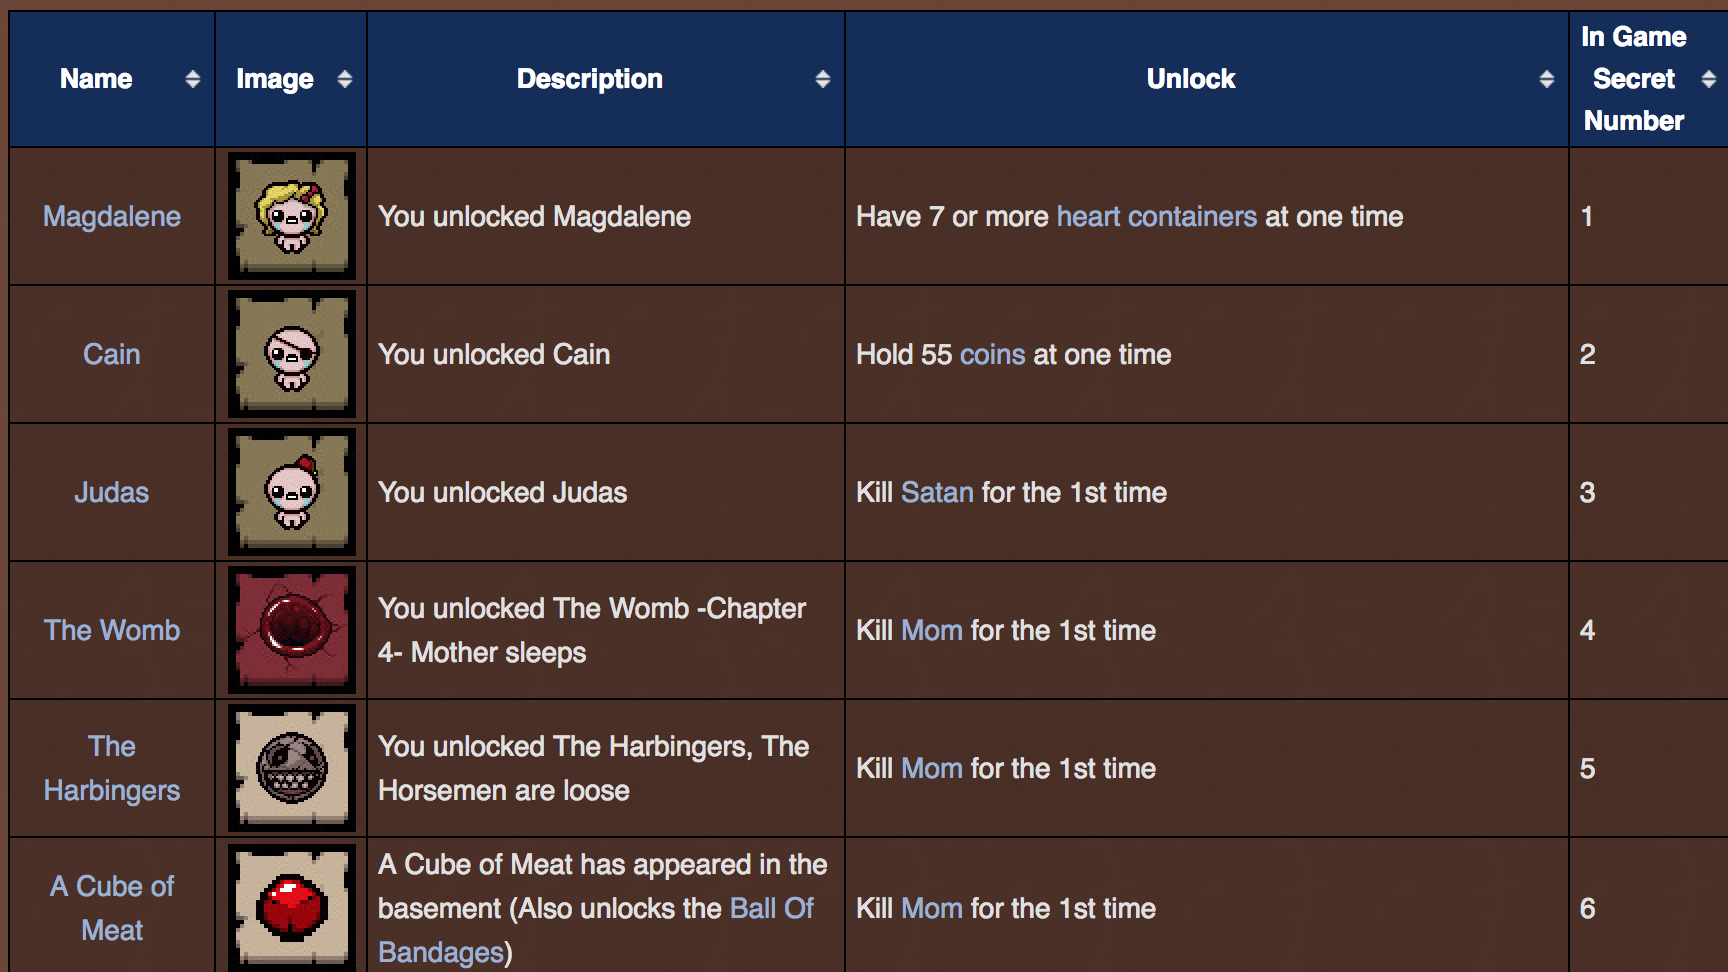Open the Ball Of Bandages link
The width and height of the screenshot is (1728, 972).
[596, 930]
